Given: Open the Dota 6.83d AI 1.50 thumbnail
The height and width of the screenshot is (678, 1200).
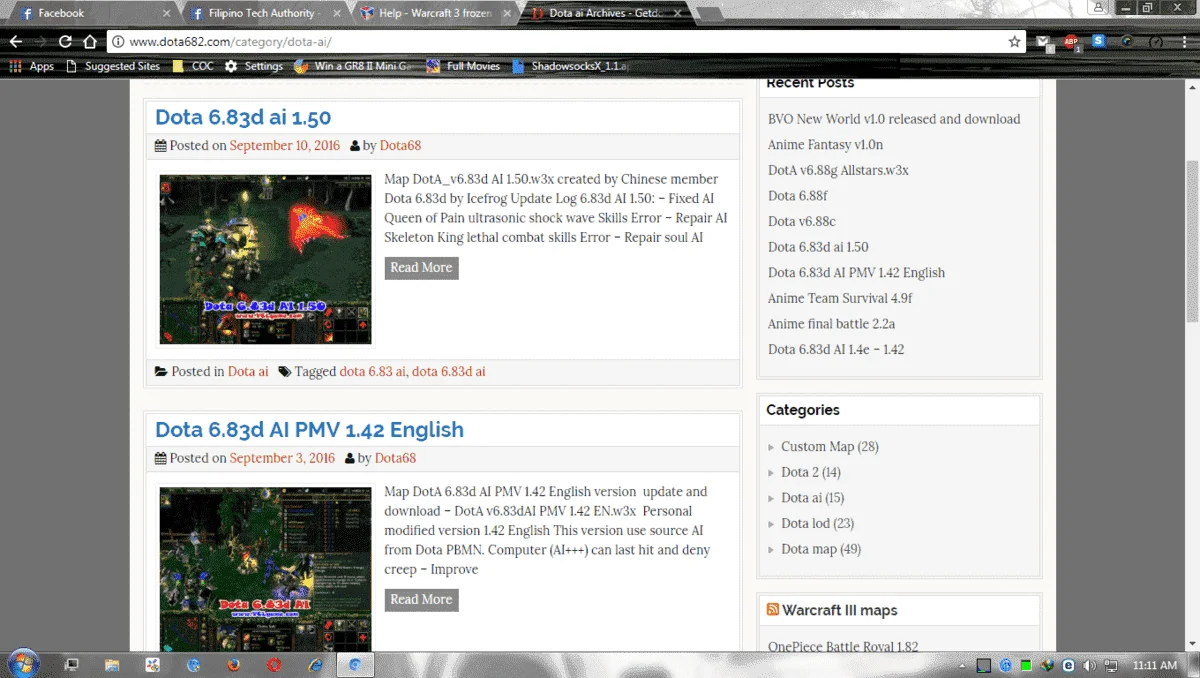Looking at the screenshot, I should 265,260.
